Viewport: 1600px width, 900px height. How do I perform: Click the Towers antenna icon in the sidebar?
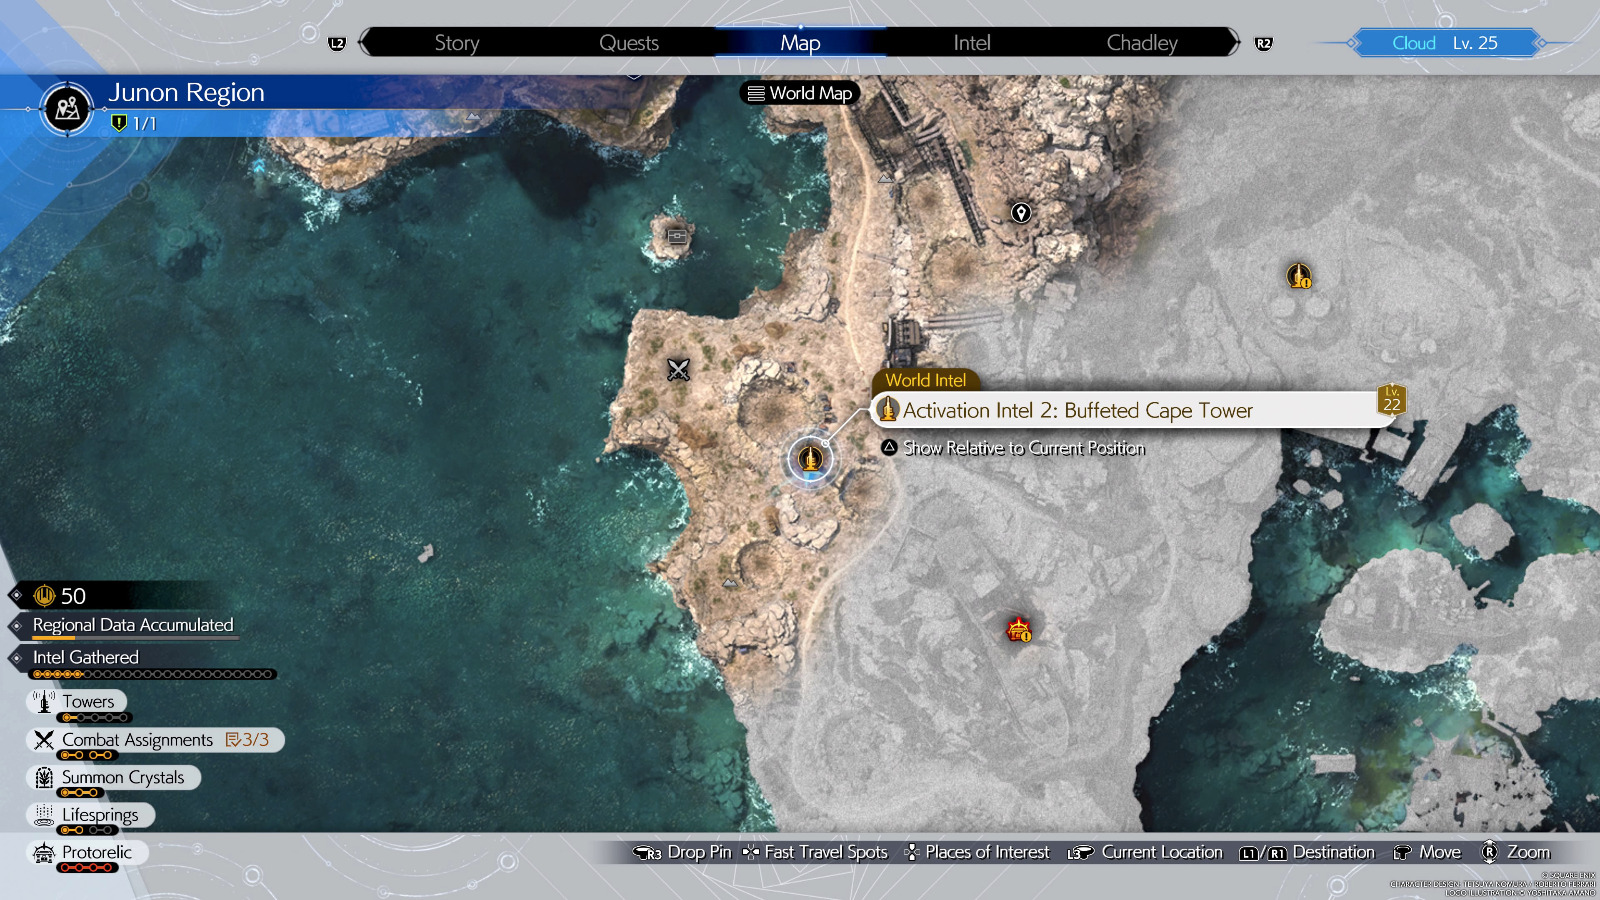(x=42, y=701)
